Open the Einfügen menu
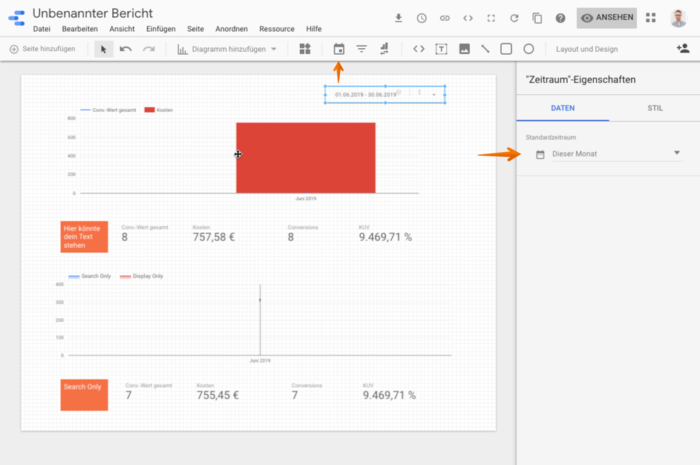Image resolution: width=700 pixels, height=465 pixels. point(161,29)
